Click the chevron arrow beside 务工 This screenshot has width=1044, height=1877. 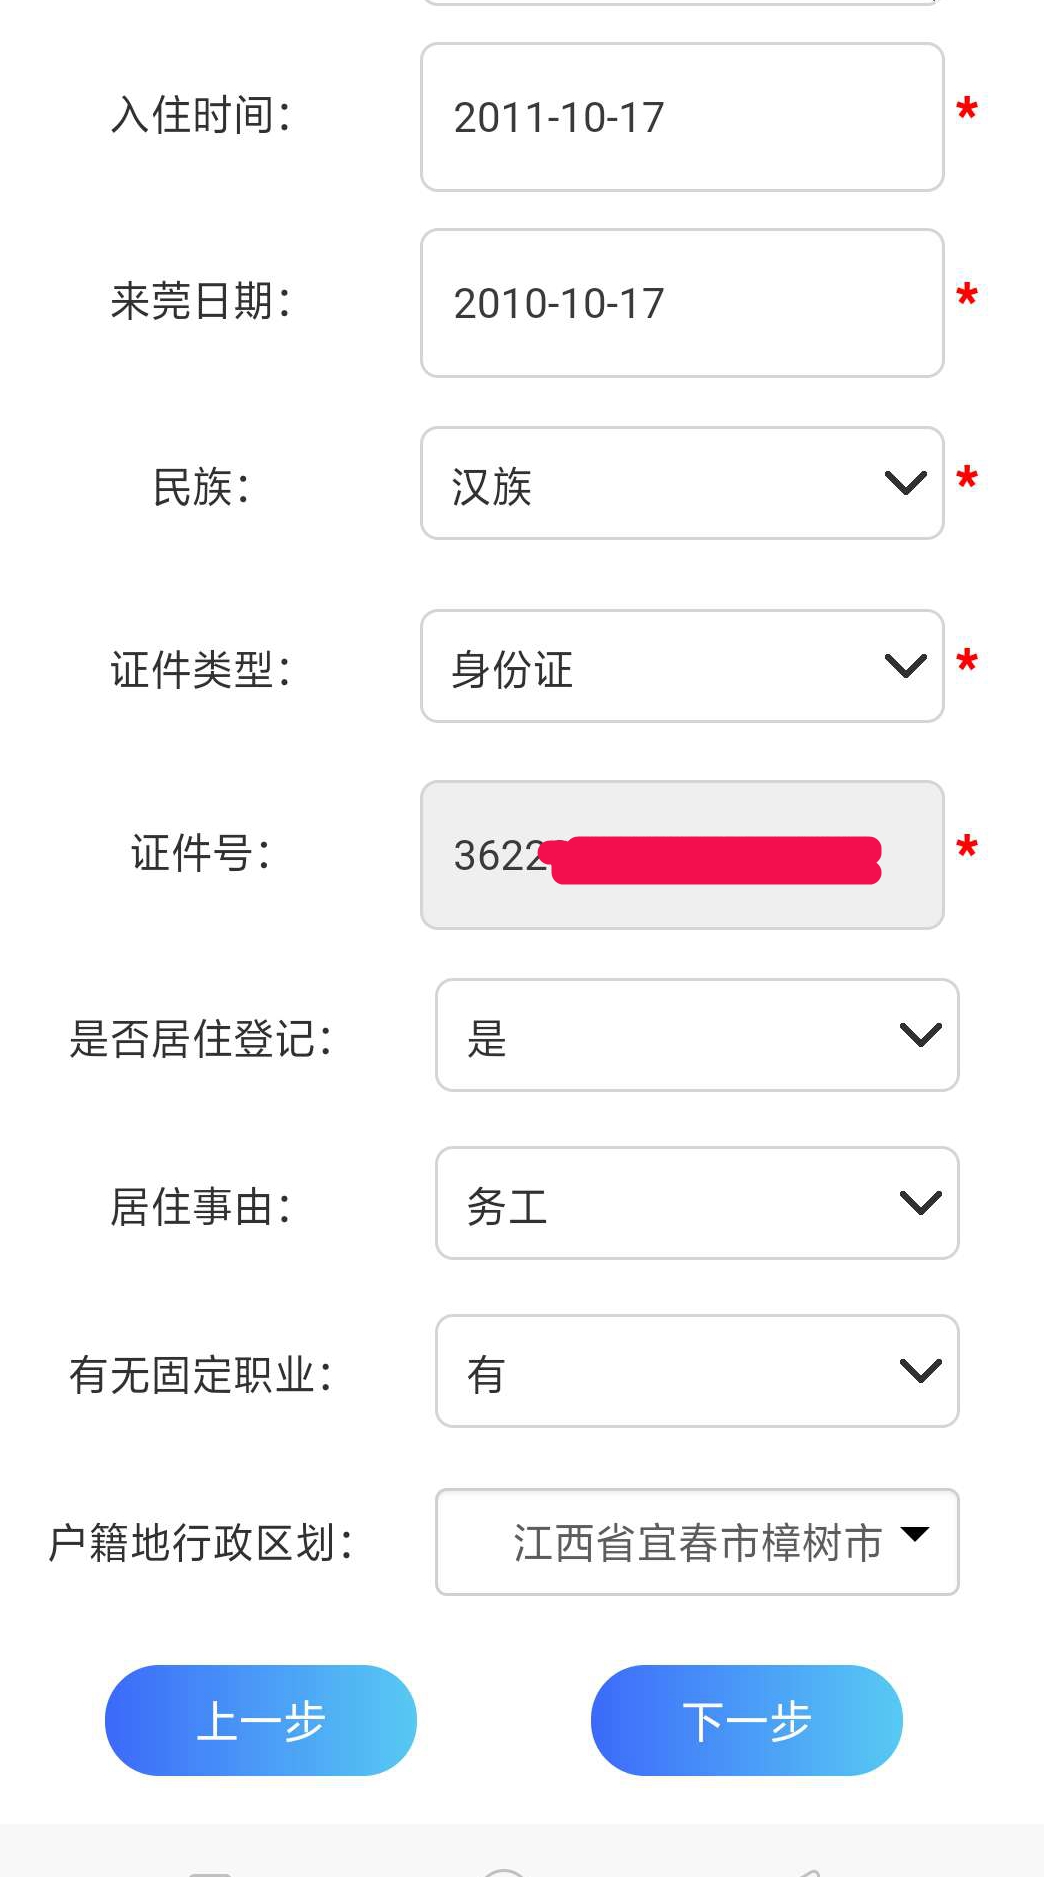pyautogui.click(x=921, y=1203)
